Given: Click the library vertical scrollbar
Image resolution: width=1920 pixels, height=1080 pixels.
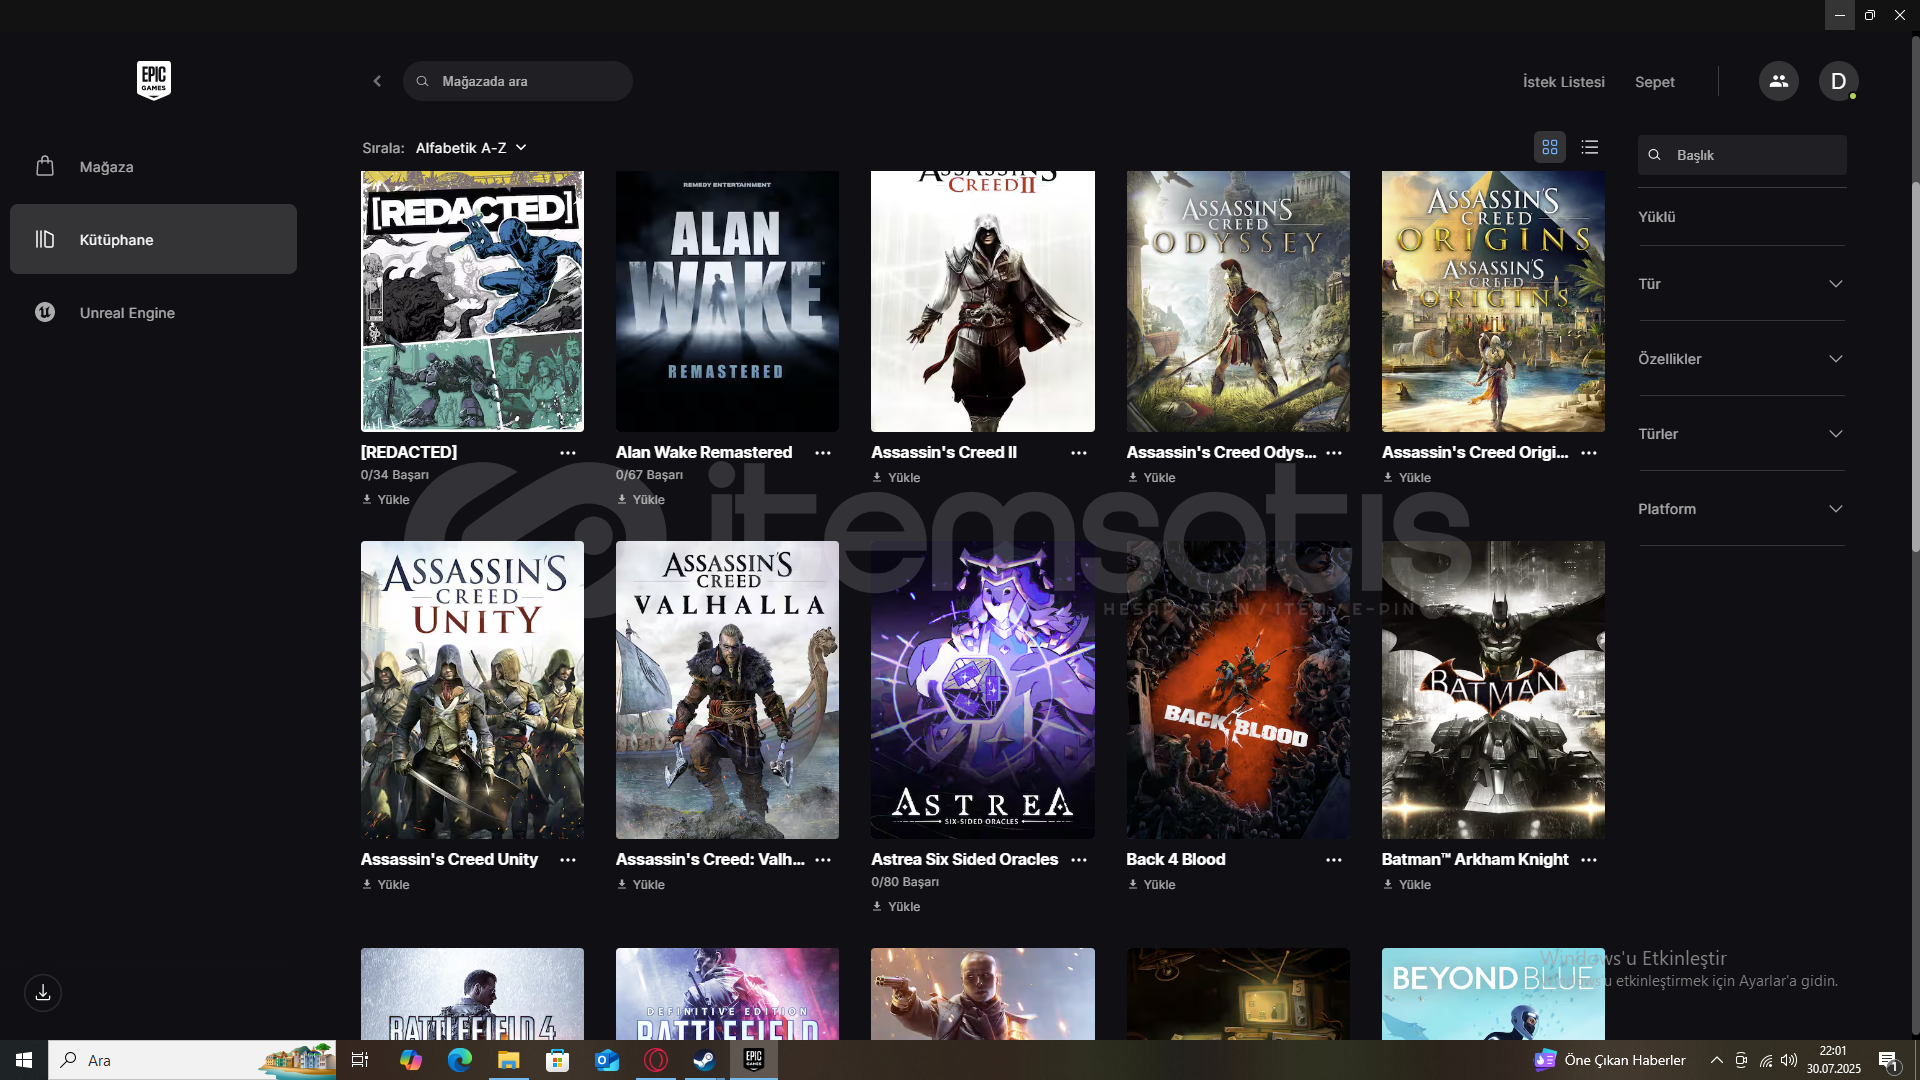Looking at the screenshot, I should pos(1915,366).
